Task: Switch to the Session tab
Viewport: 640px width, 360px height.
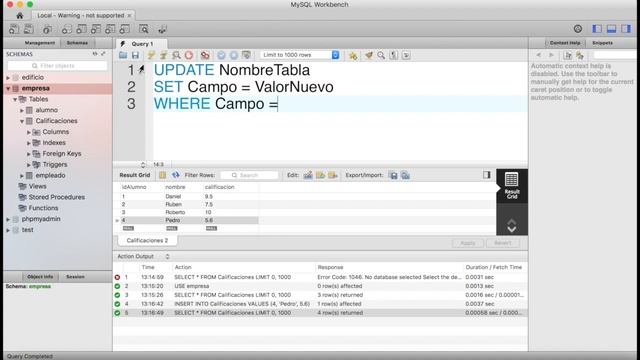Action: (x=75, y=277)
